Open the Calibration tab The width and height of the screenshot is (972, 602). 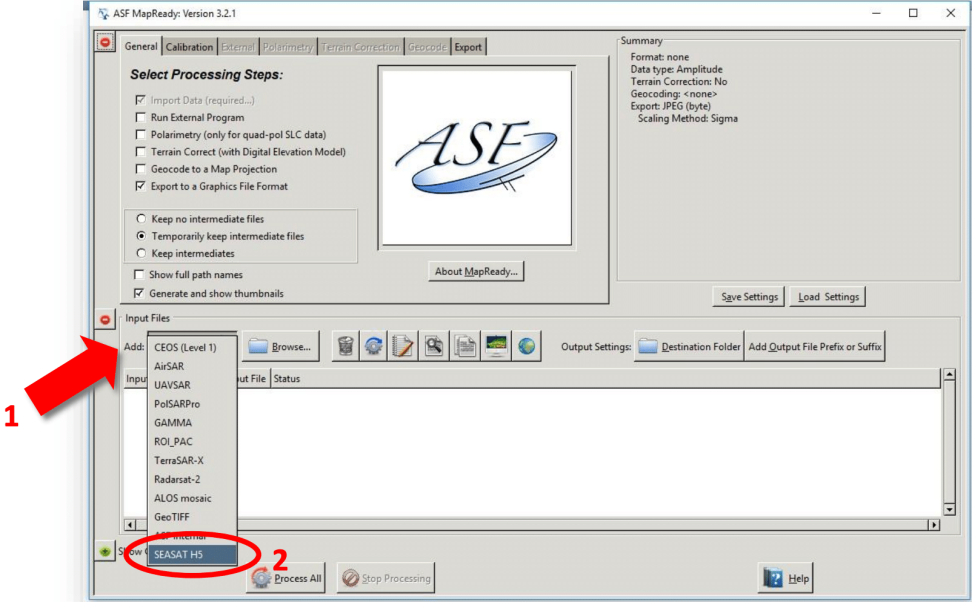pos(189,47)
